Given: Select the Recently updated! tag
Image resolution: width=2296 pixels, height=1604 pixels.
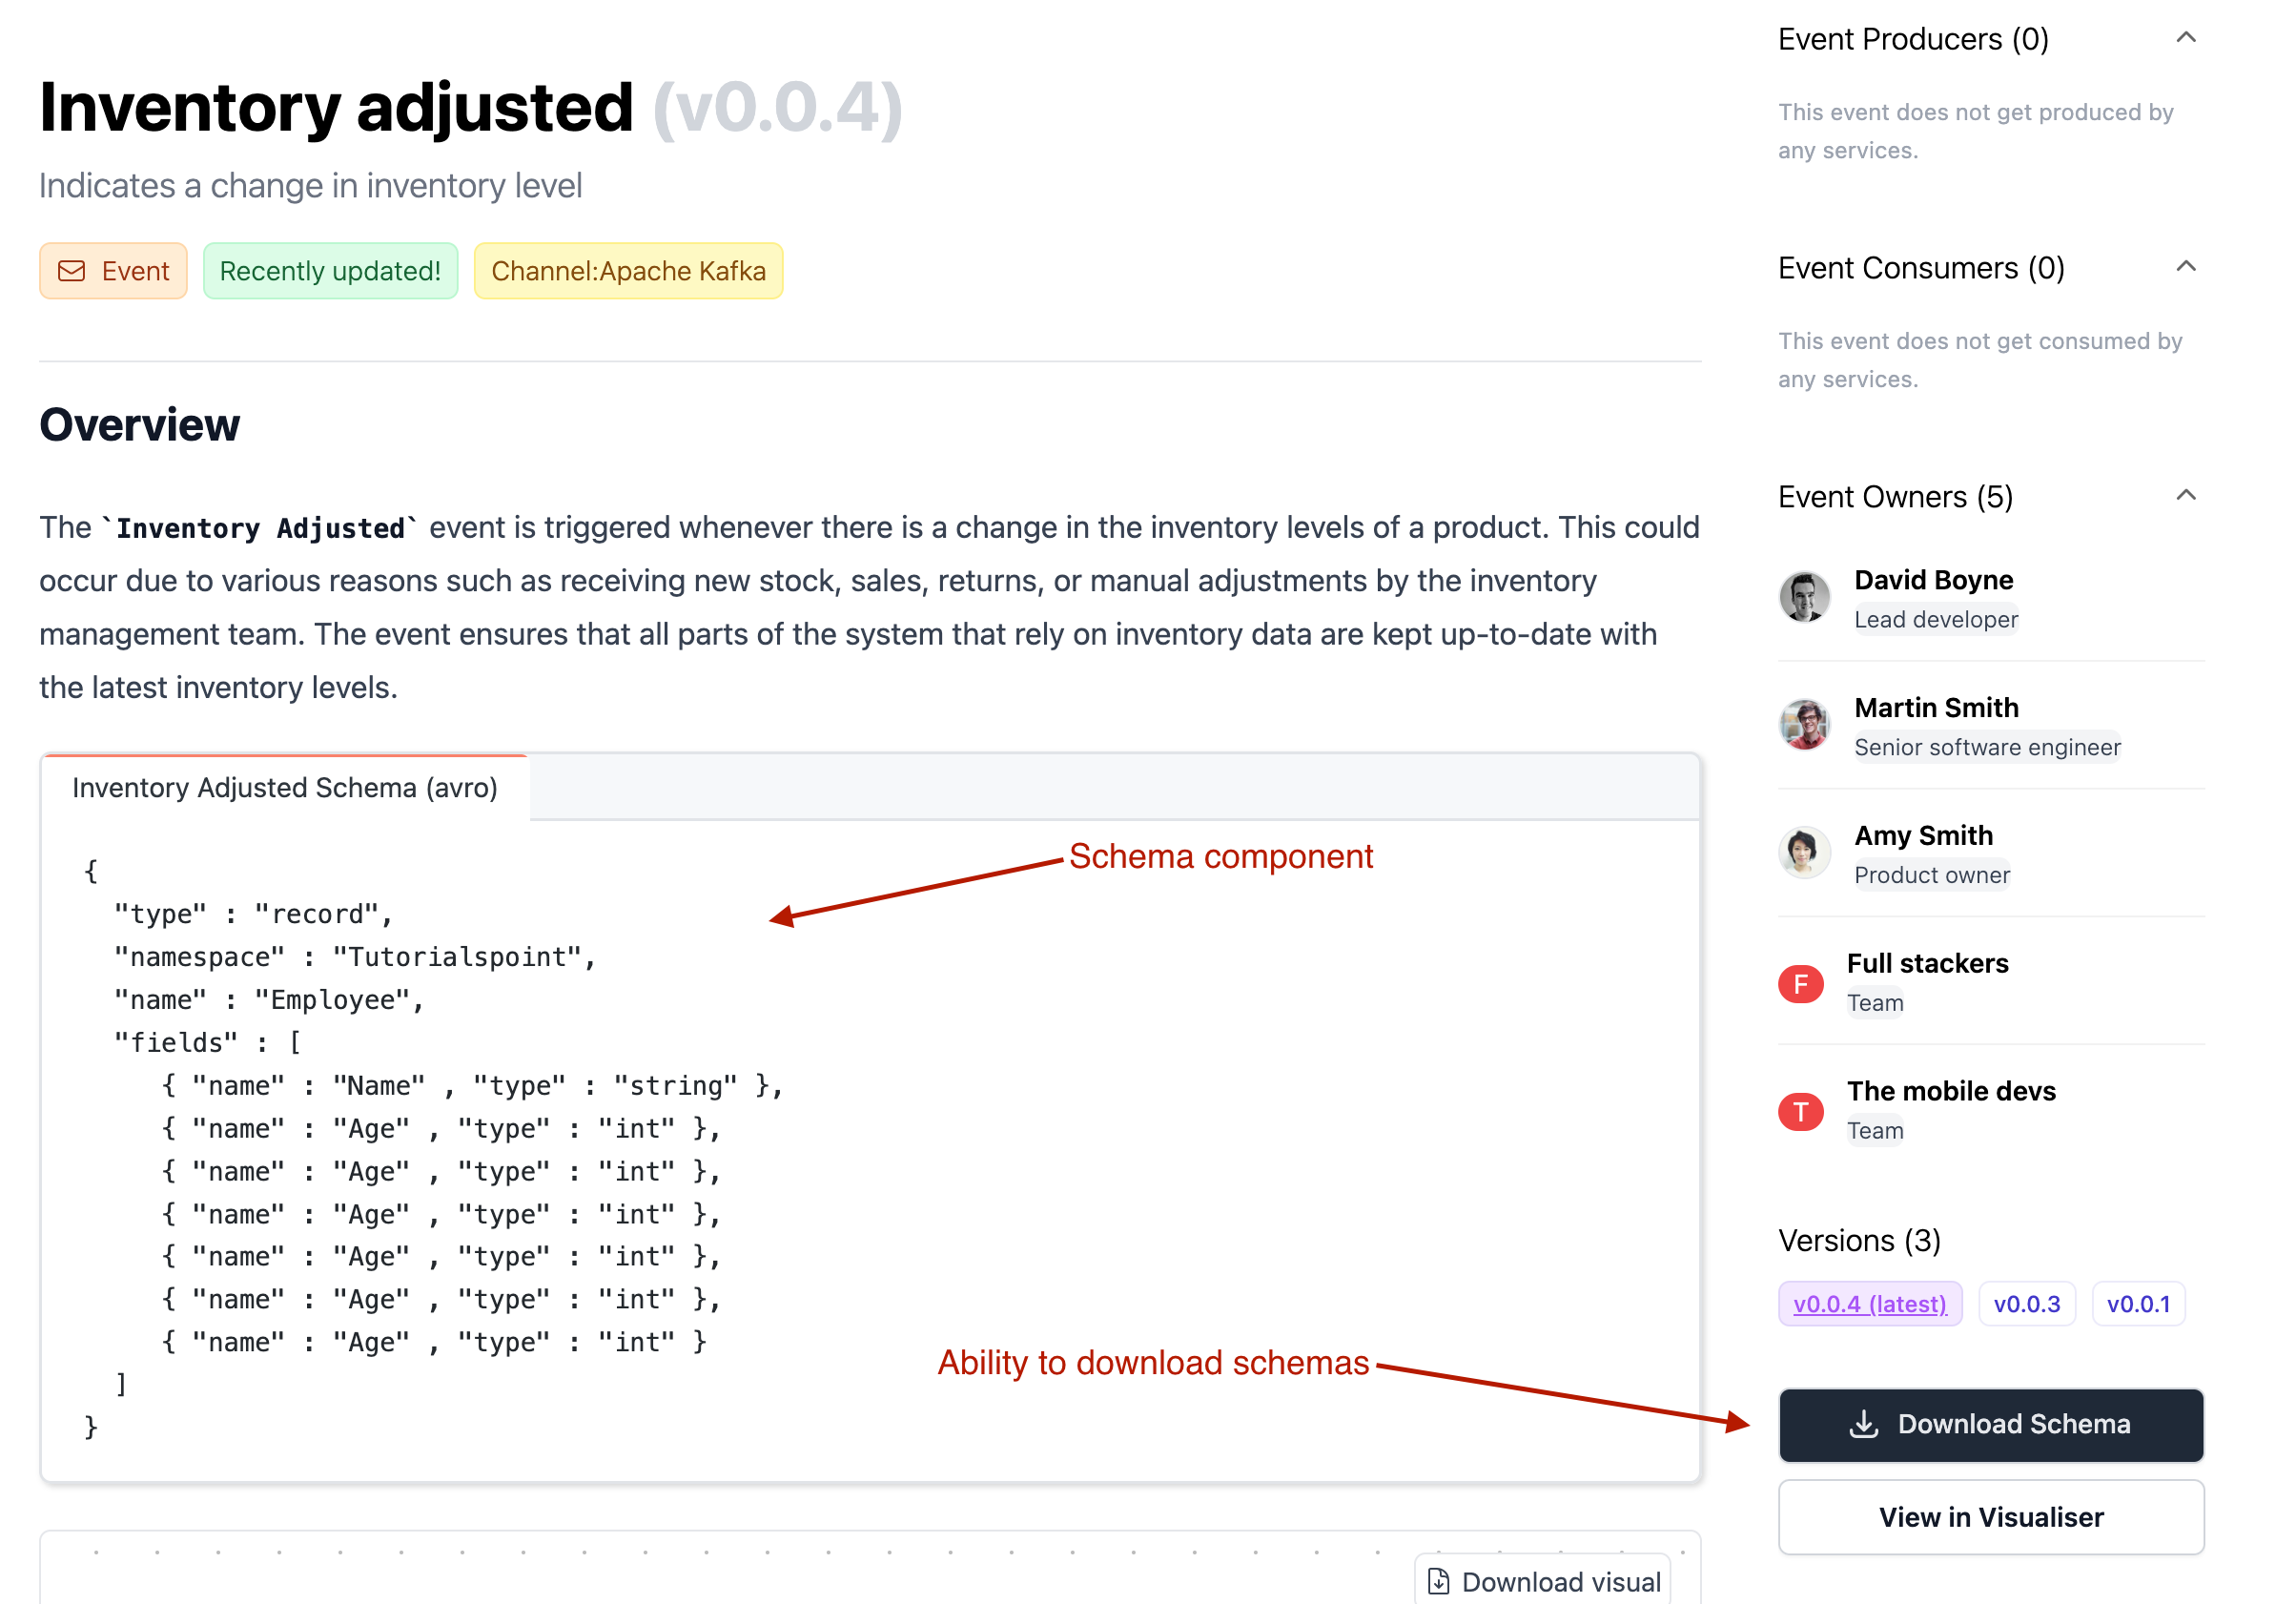Looking at the screenshot, I should click(330, 271).
